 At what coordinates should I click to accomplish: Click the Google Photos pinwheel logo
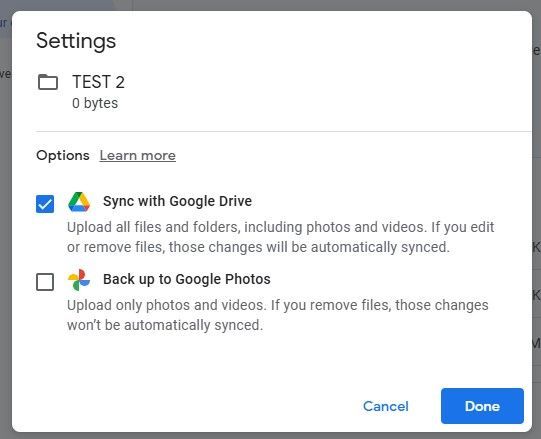point(79,280)
